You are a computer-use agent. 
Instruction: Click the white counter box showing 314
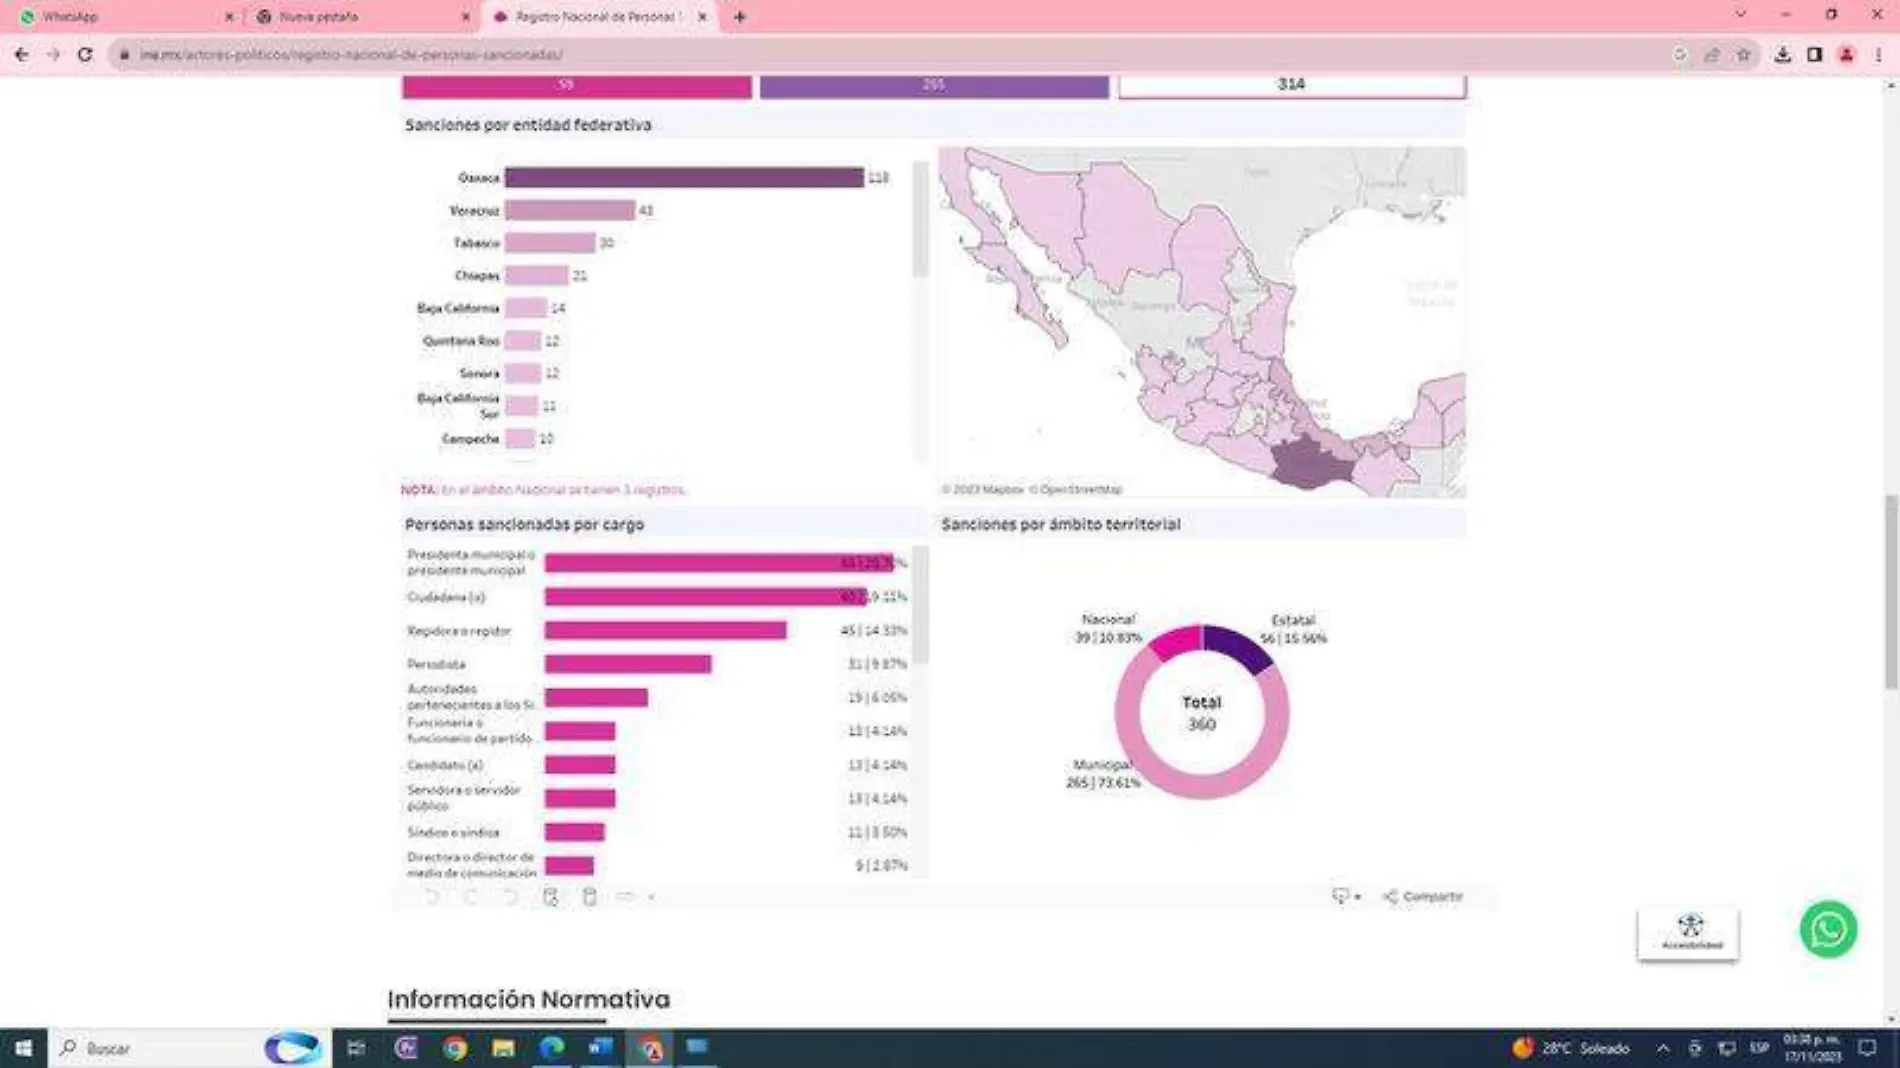click(1292, 86)
